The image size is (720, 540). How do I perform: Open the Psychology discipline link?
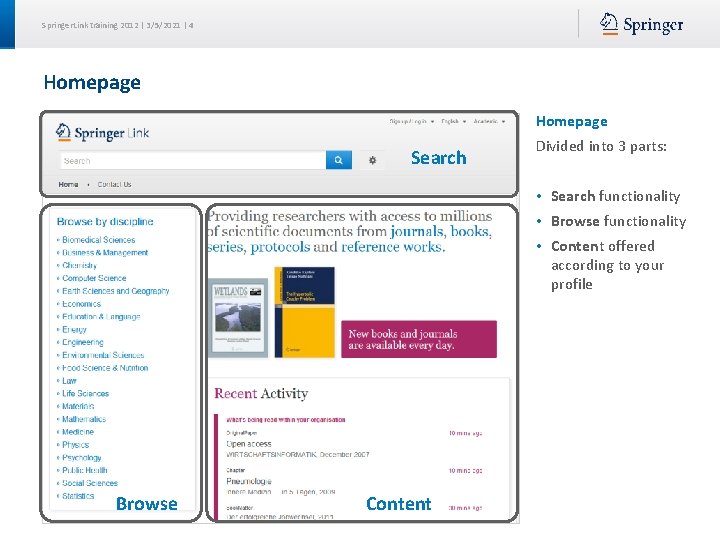(82, 458)
